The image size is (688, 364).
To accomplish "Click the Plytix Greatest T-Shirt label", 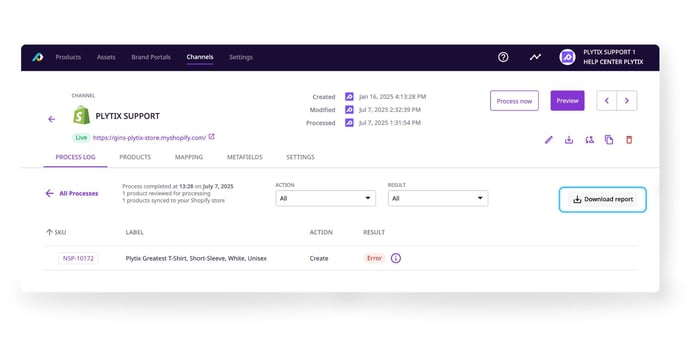I will tap(196, 258).
